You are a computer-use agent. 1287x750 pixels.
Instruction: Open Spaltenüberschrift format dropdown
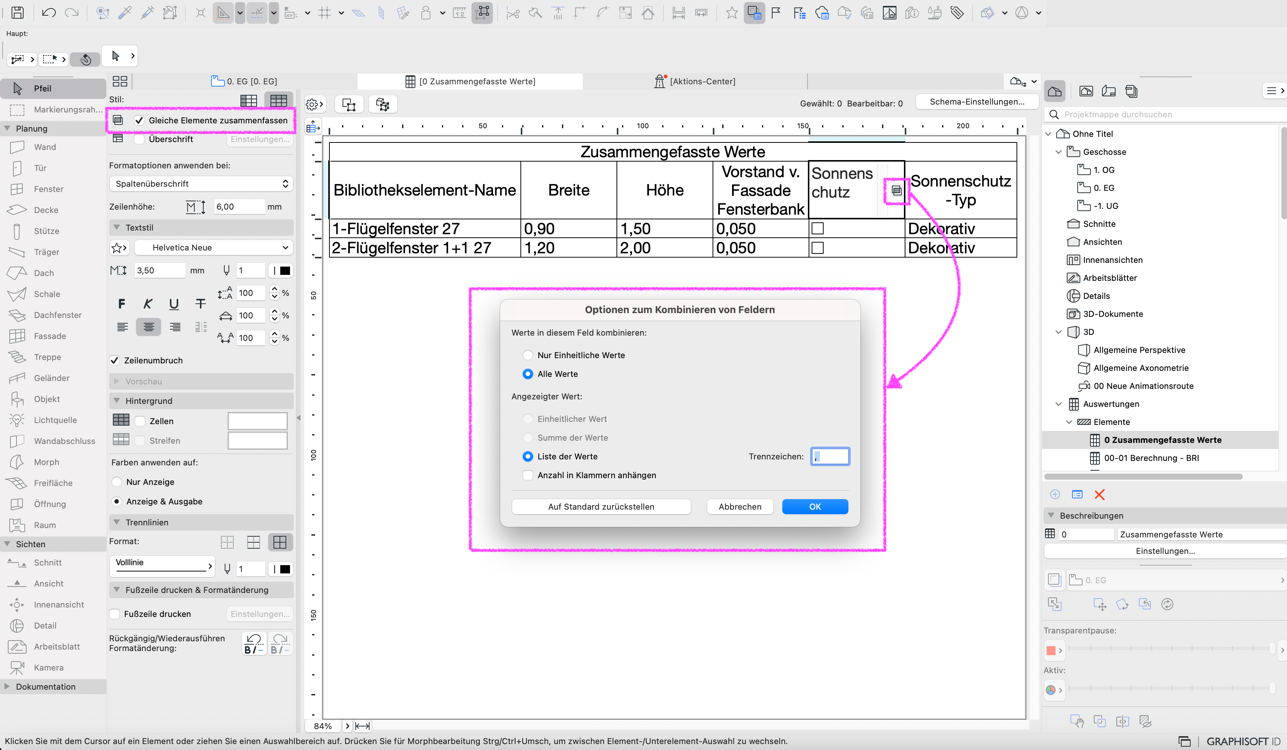[x=201, y=184]
